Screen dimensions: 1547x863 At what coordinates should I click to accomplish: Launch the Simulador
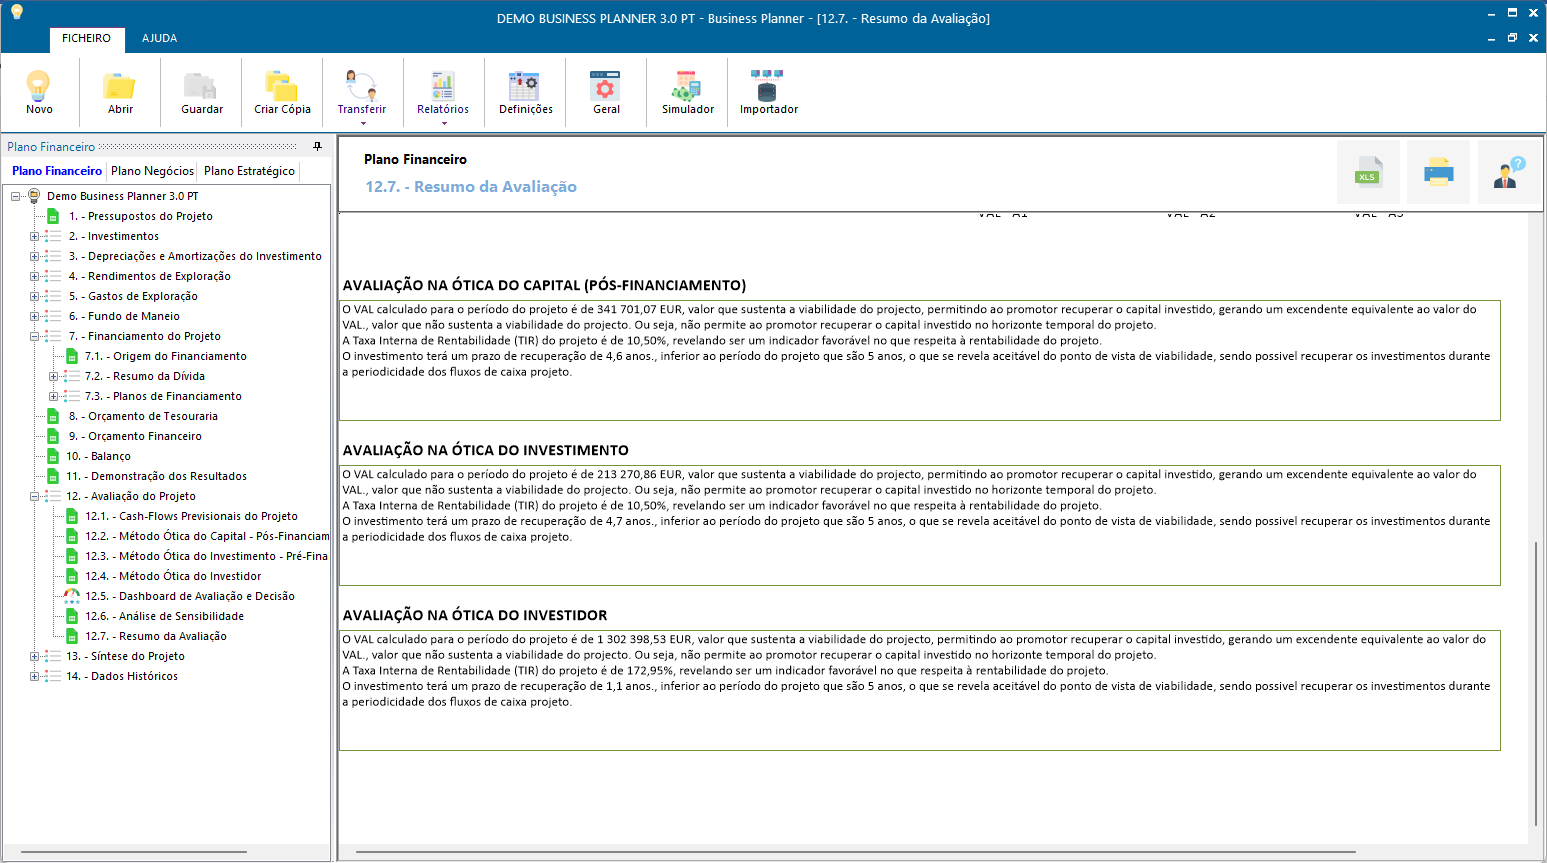pos(687,92)
